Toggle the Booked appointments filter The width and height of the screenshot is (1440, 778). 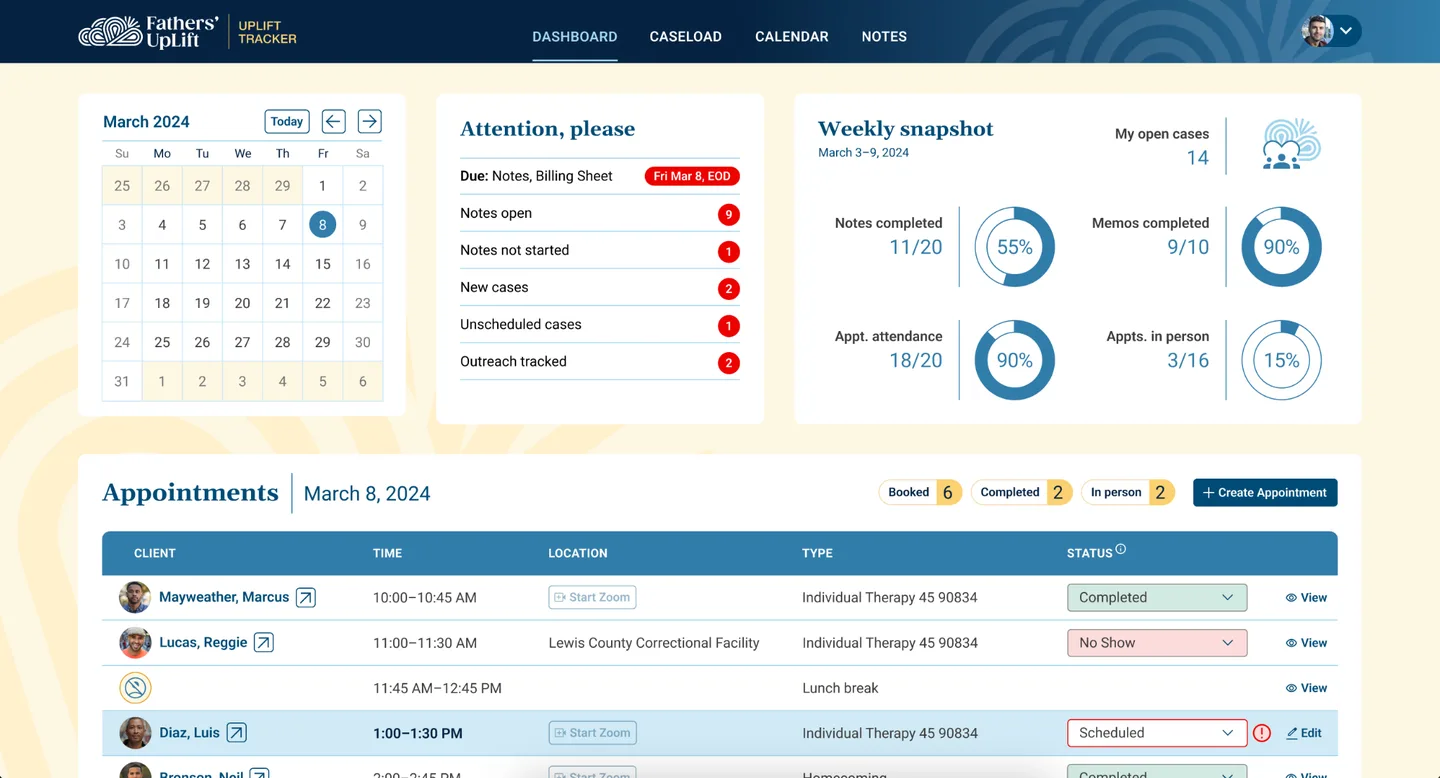click(919, 492)
